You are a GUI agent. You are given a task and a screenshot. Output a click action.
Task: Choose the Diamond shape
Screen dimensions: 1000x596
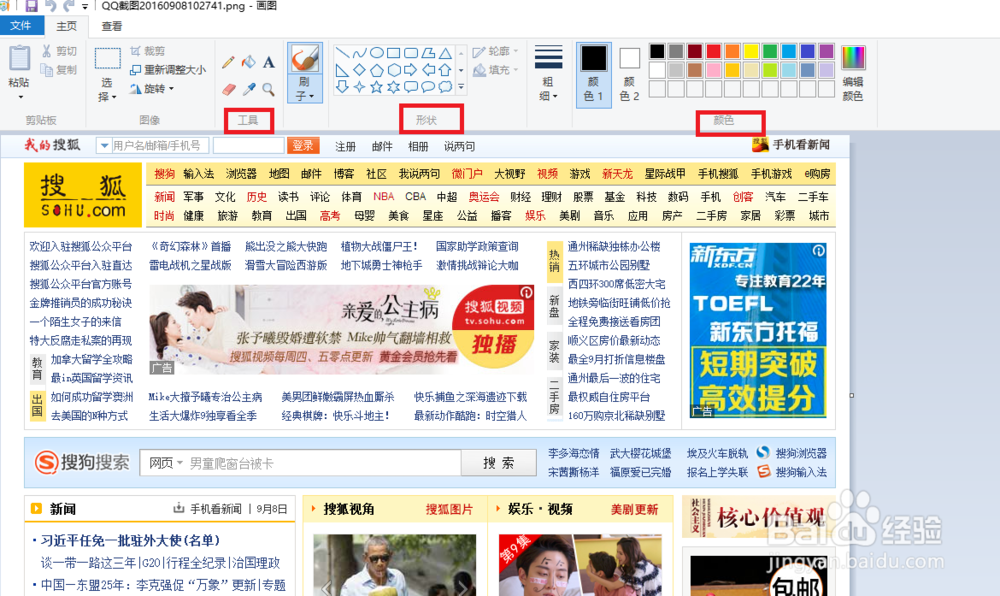360,70
